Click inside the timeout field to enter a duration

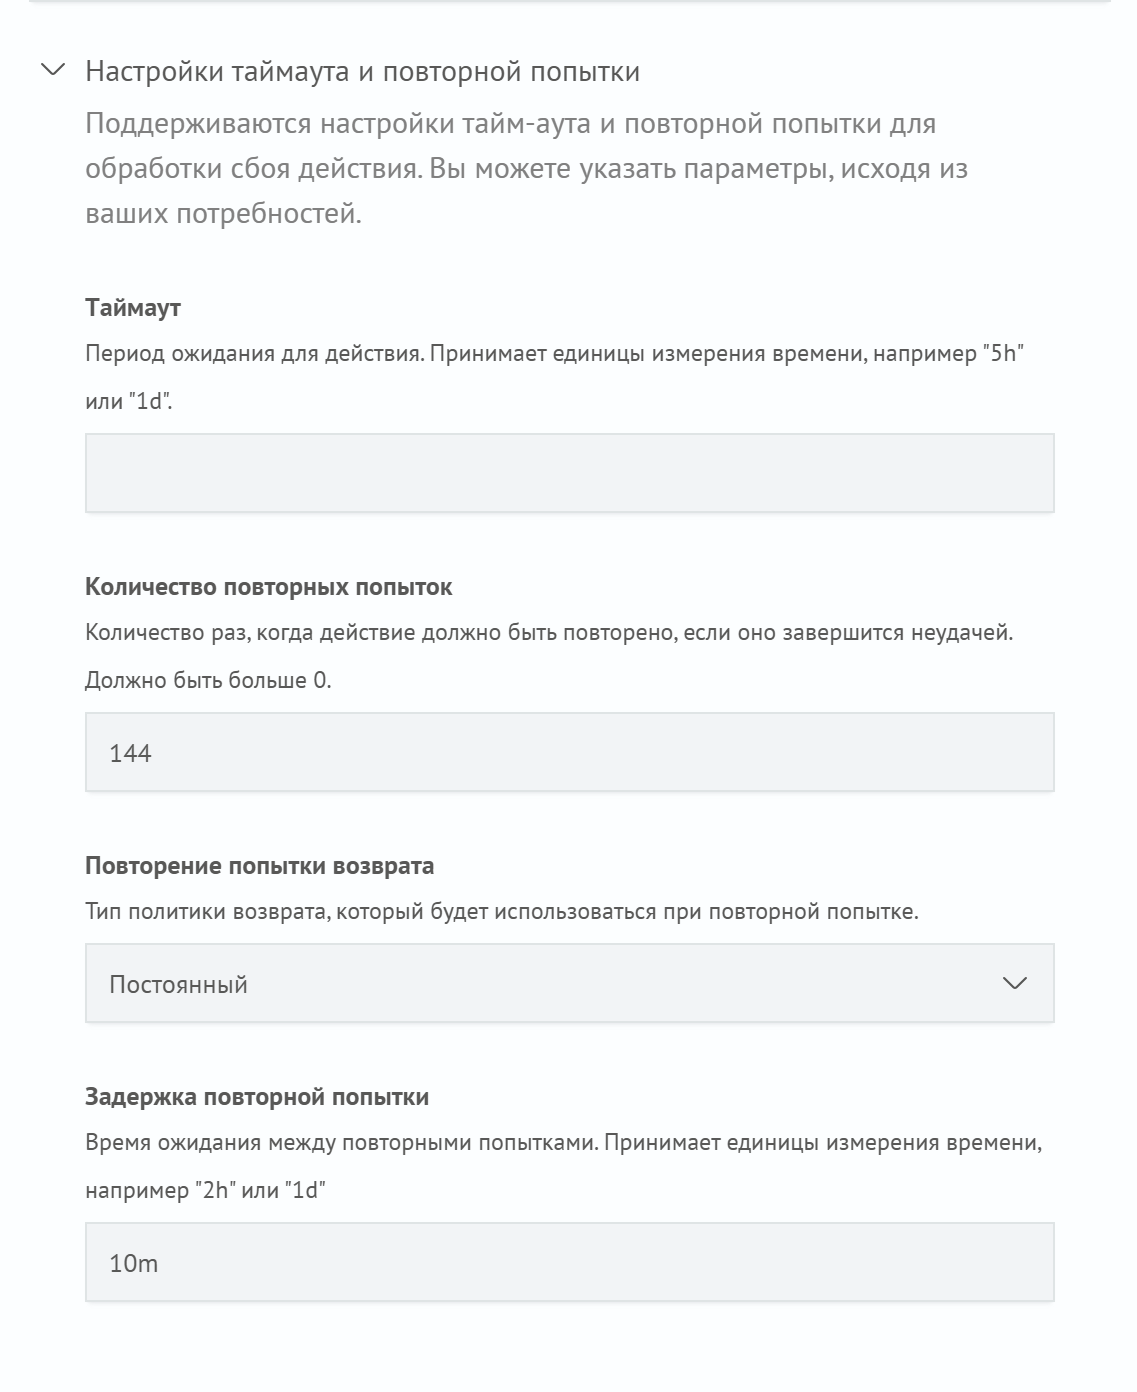pyautogui.click(x=570, y=473)
